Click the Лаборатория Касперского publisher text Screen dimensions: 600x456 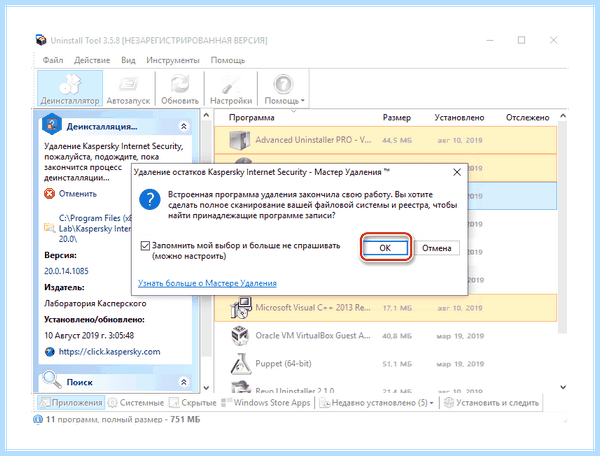95,303
